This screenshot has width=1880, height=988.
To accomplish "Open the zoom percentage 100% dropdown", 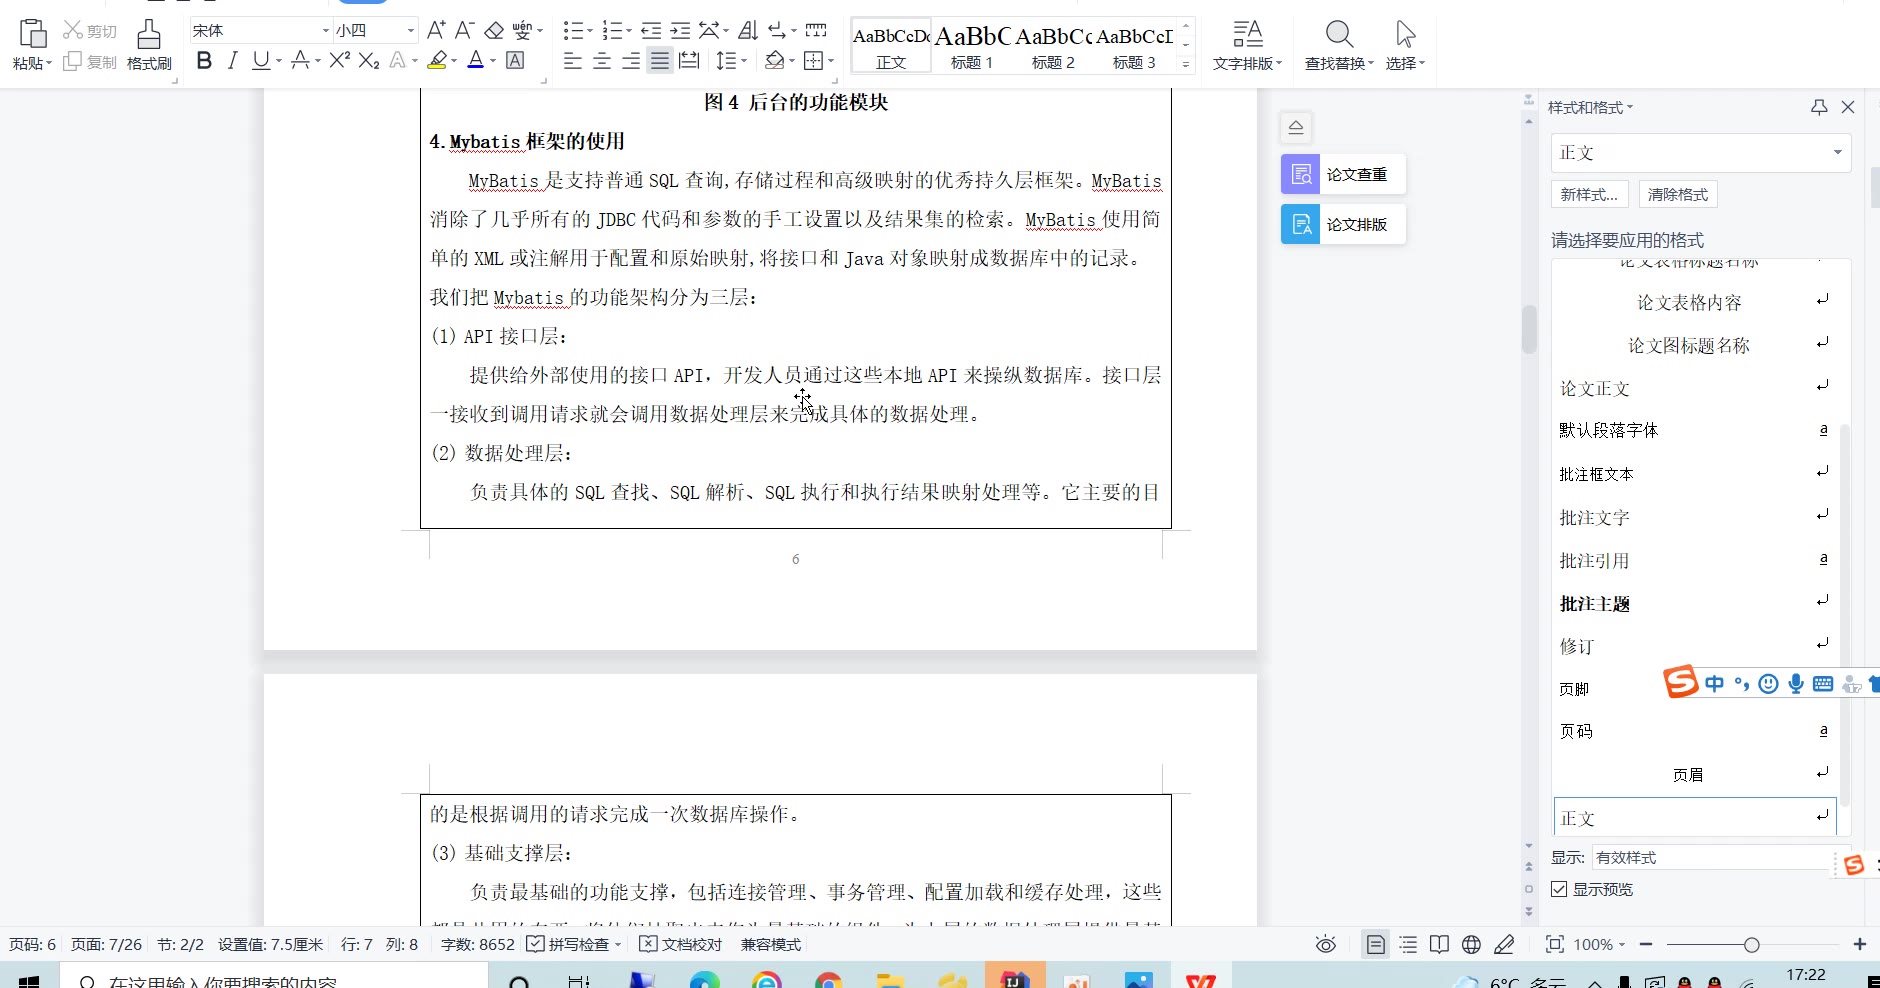I will pyautogui.click(x=1599, y=944).
